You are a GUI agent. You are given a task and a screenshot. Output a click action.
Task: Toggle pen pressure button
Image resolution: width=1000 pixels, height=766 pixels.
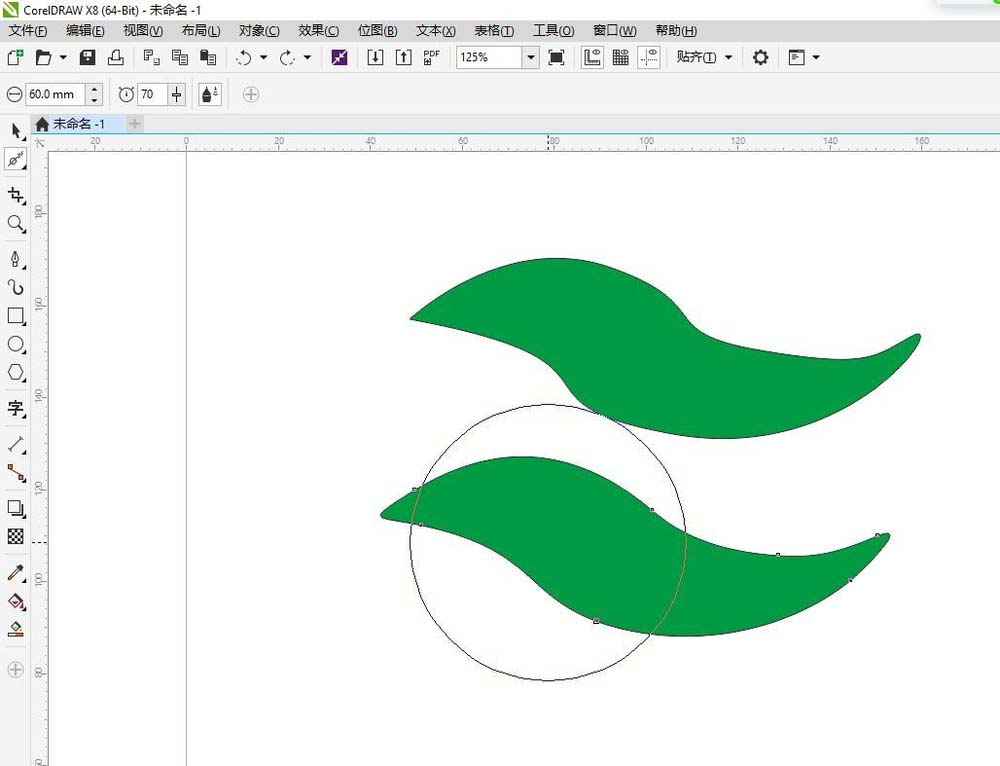210,94
